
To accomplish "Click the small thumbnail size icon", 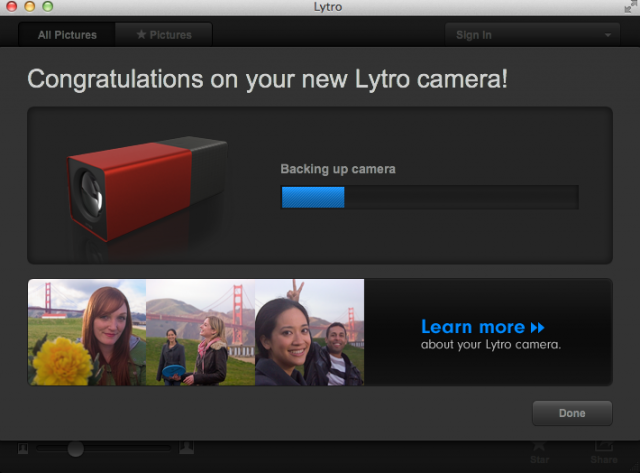I will 23,449.
